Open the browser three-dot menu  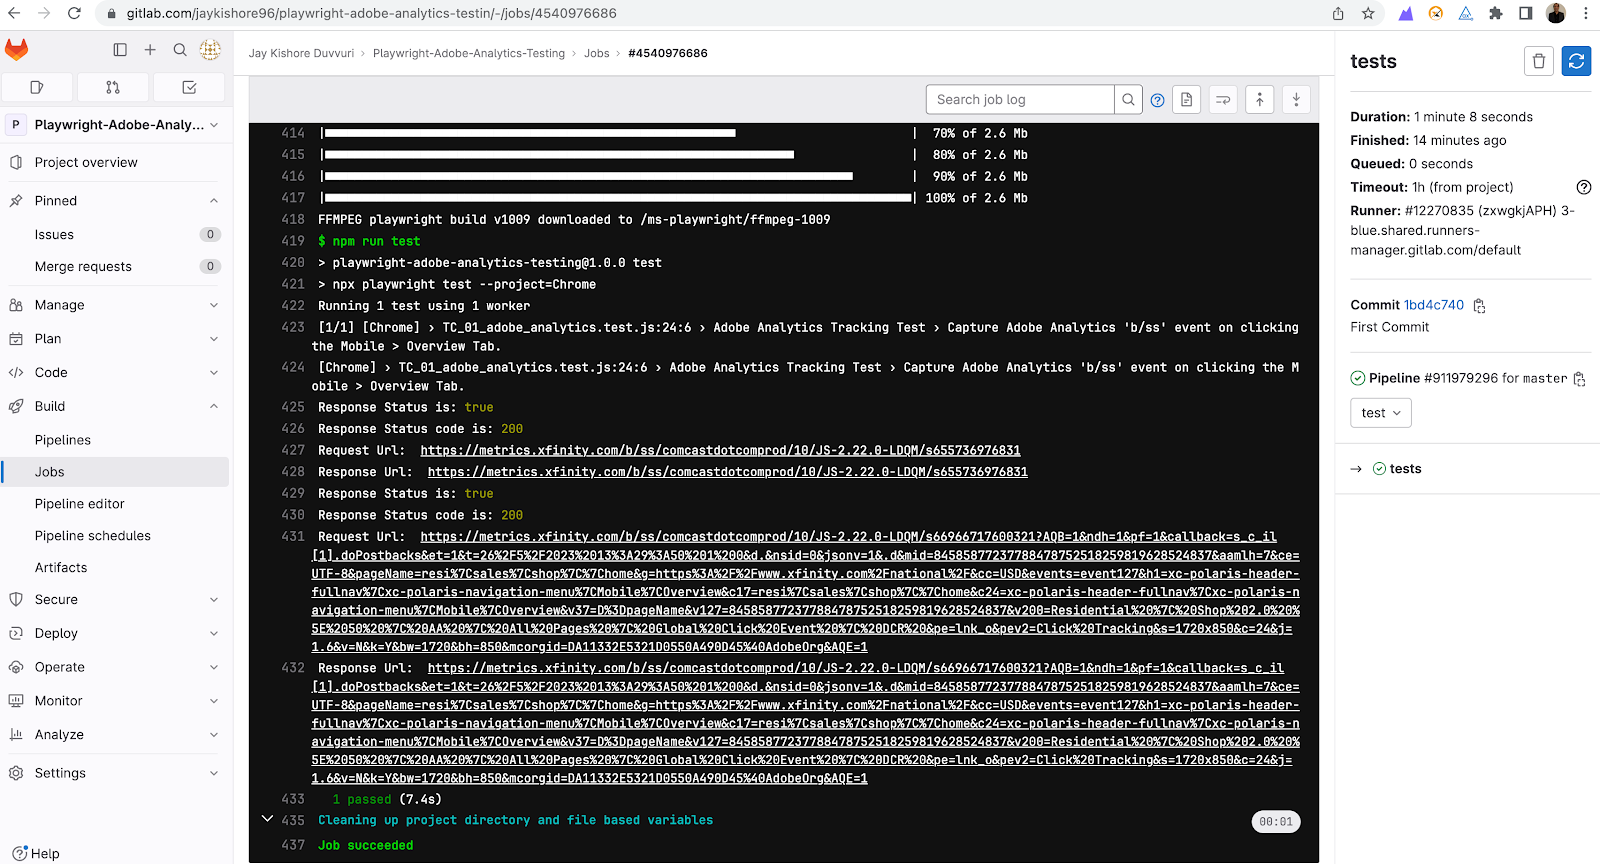pyautogui.click(x=1586, y=13)
